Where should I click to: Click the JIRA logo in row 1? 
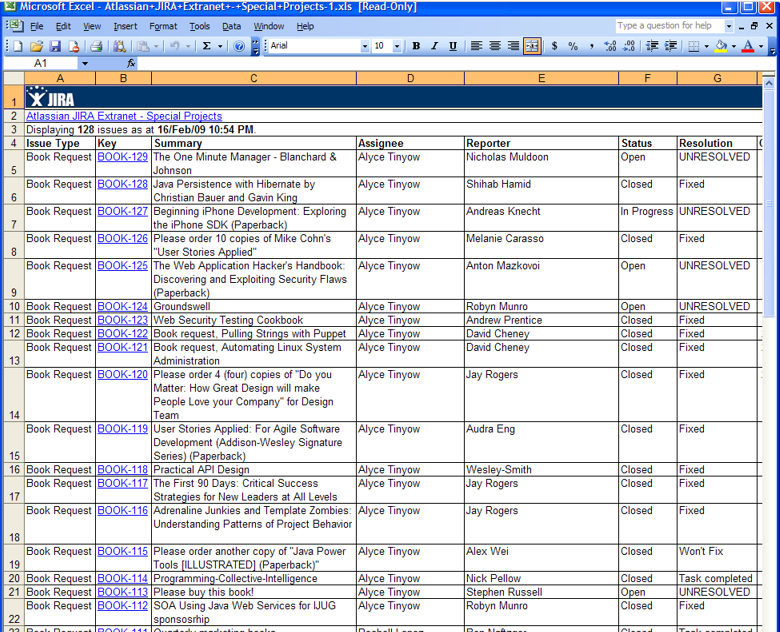tap(50, 97)
